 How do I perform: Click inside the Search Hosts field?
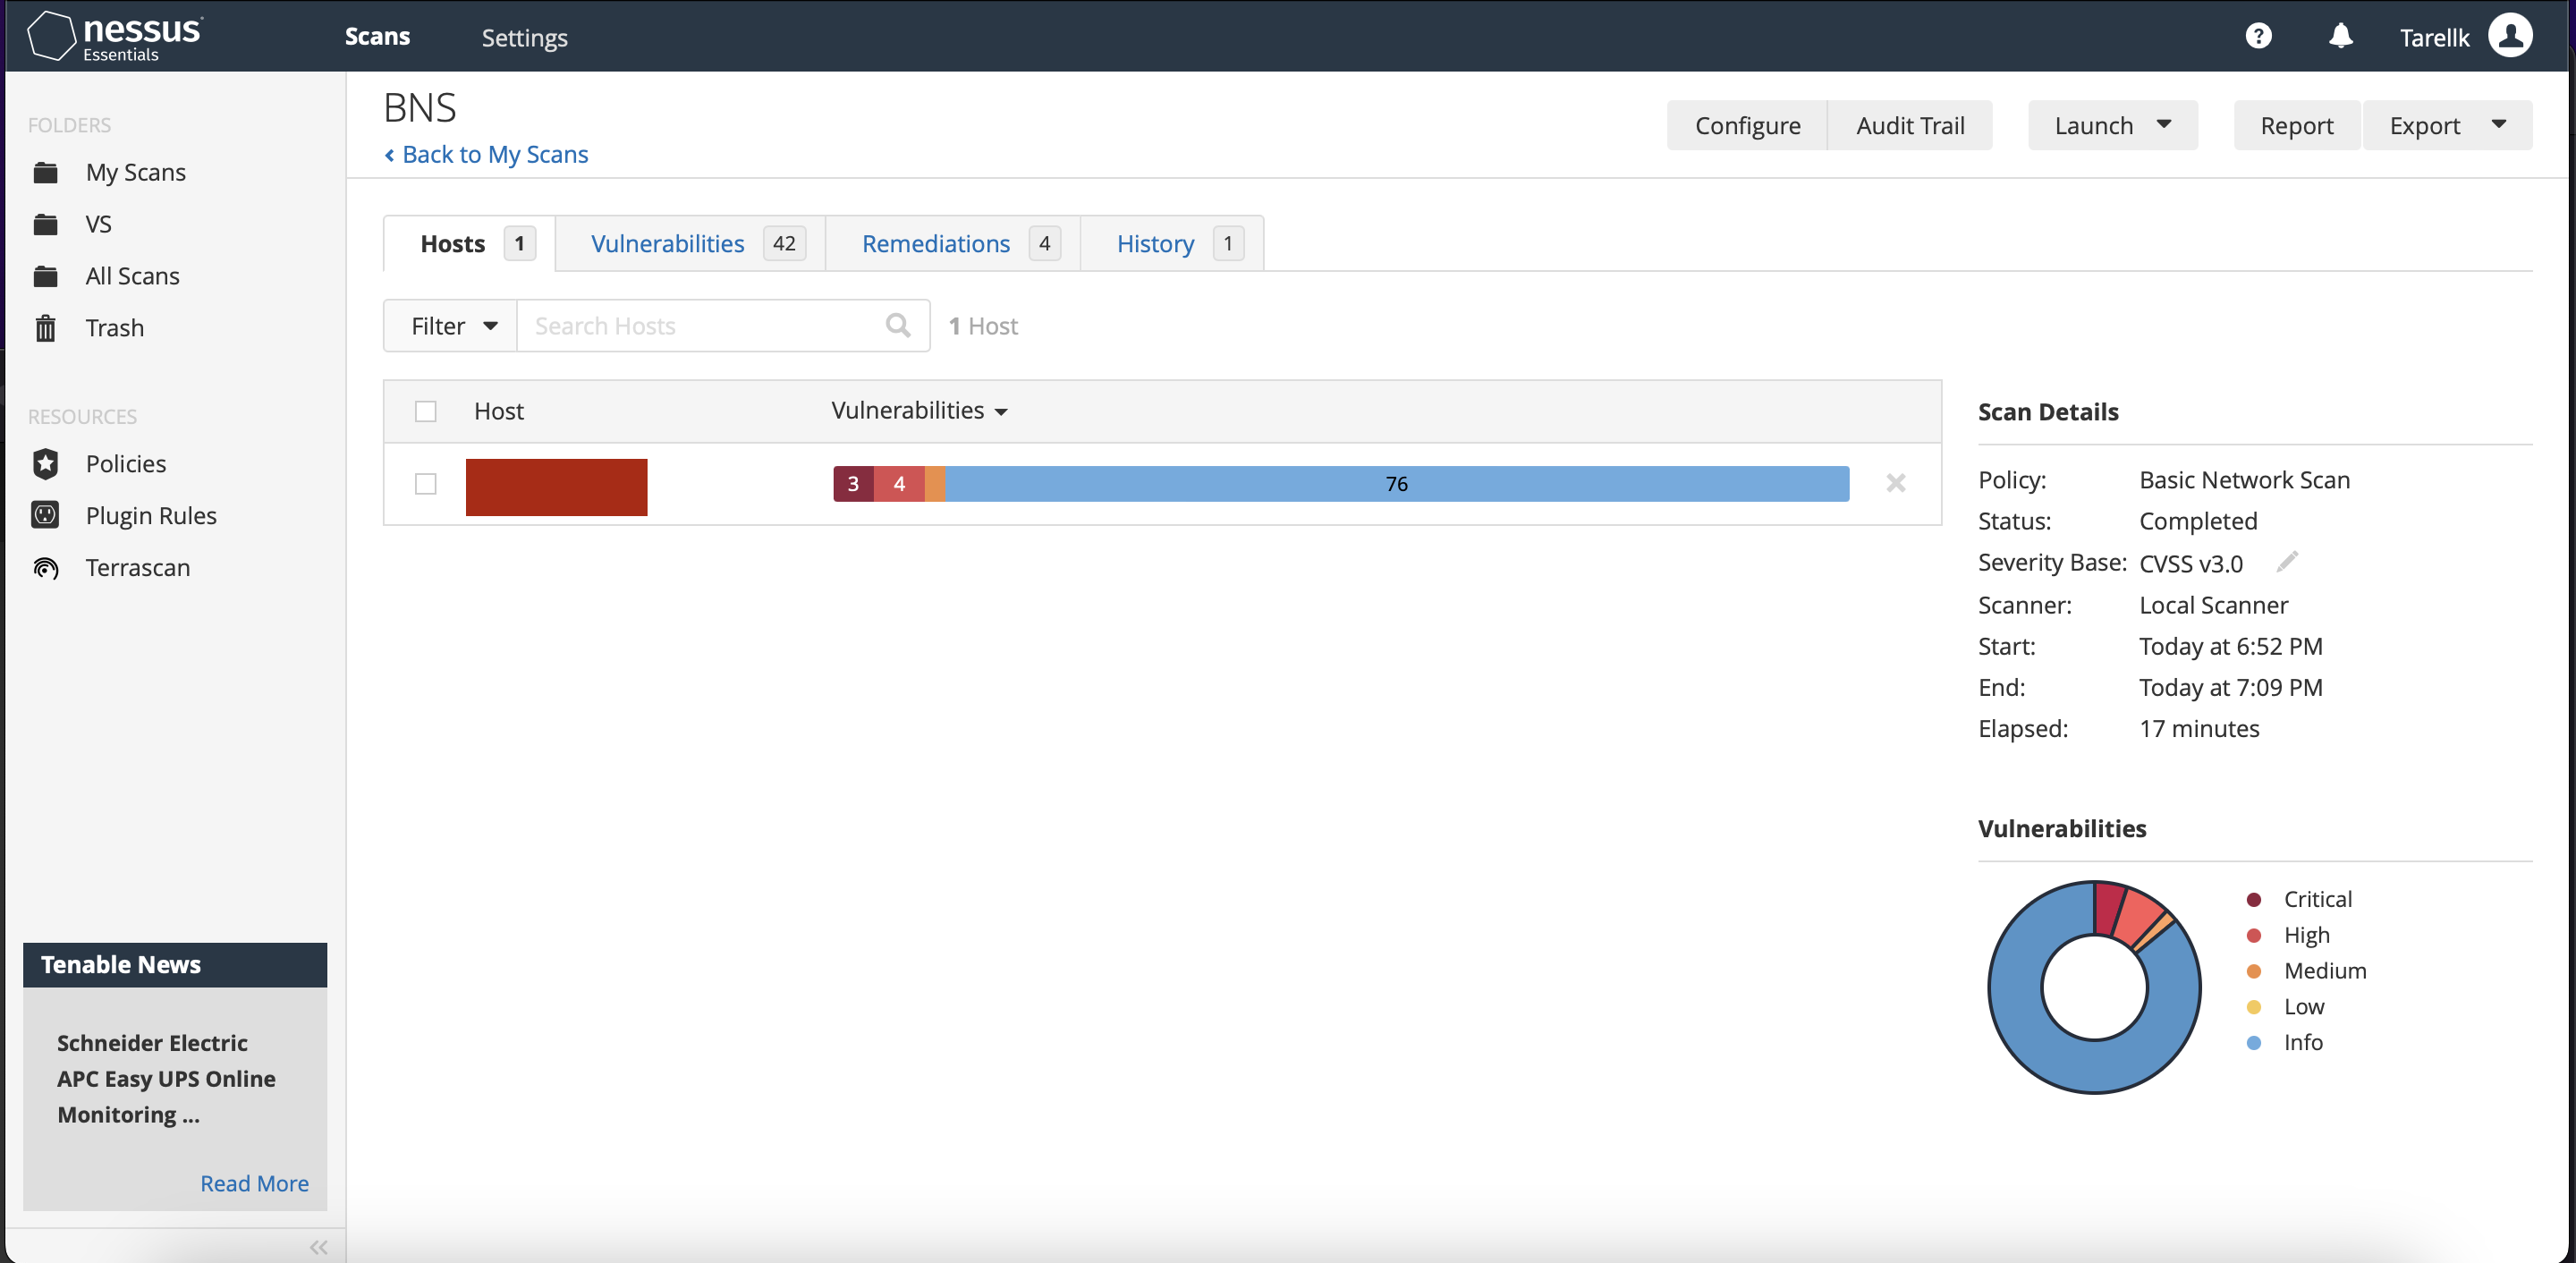click(700, 325)
